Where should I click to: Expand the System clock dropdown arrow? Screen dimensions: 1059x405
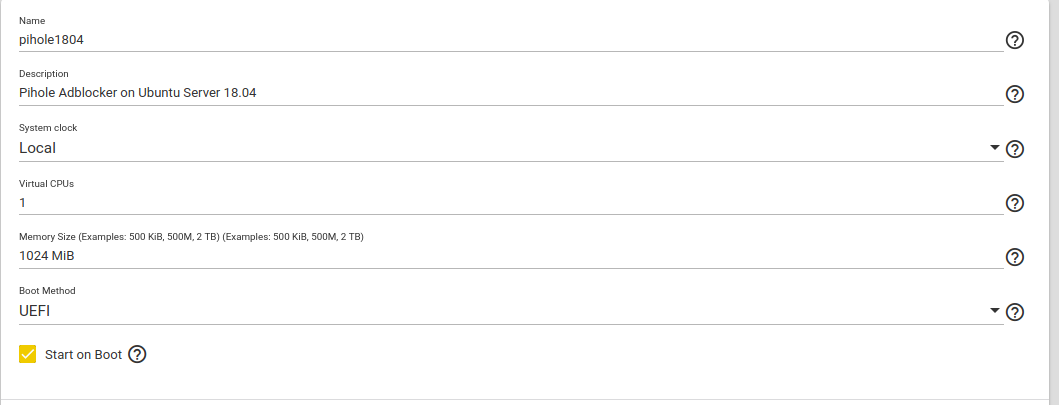pos(994,148)
